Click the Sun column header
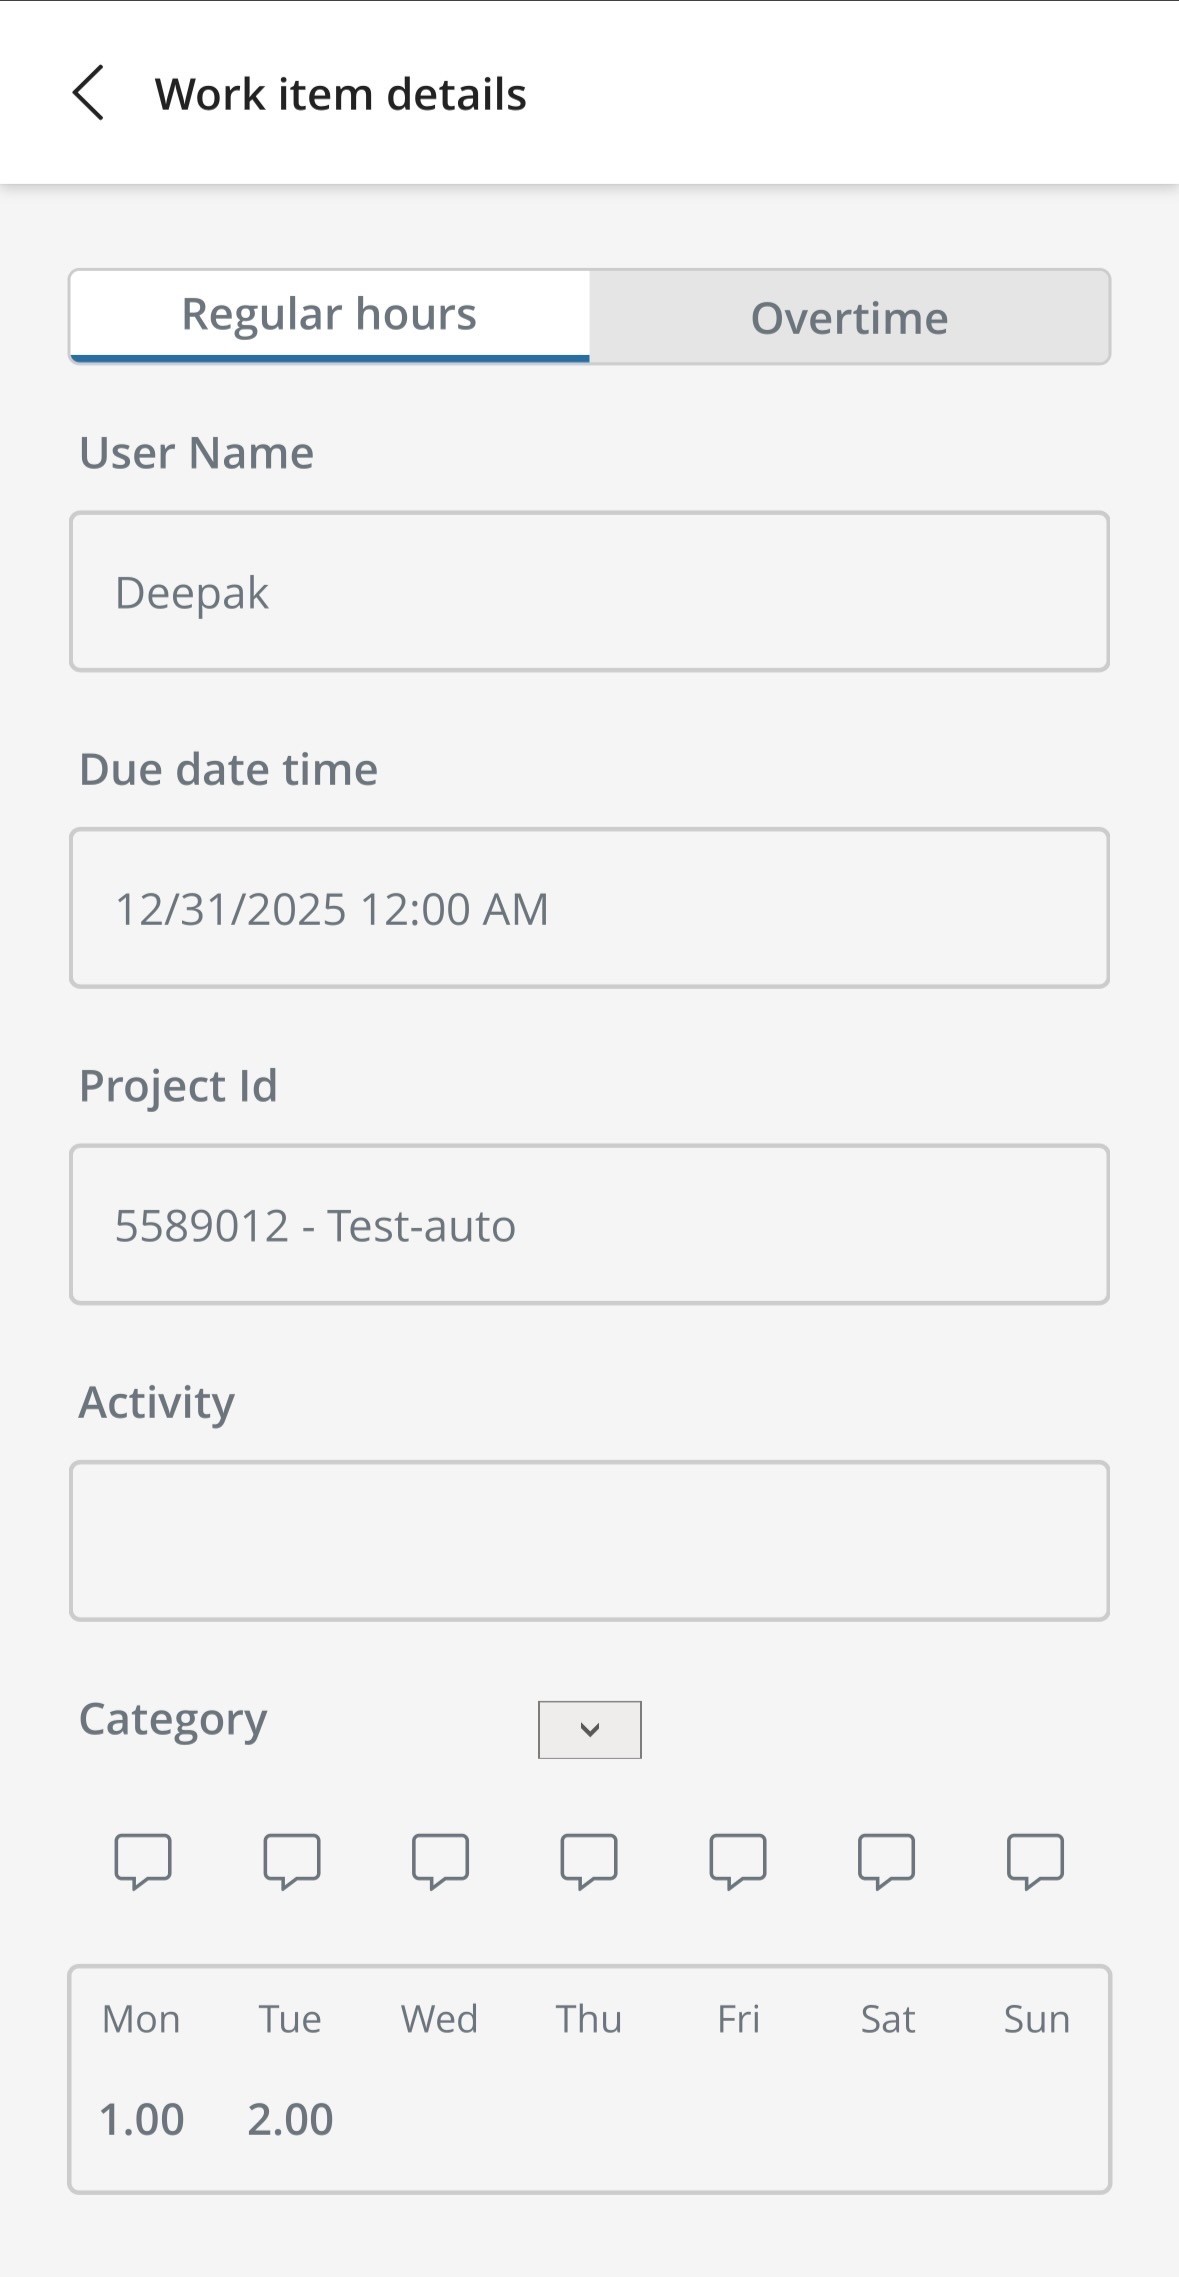 (x=1036, y=2019)
